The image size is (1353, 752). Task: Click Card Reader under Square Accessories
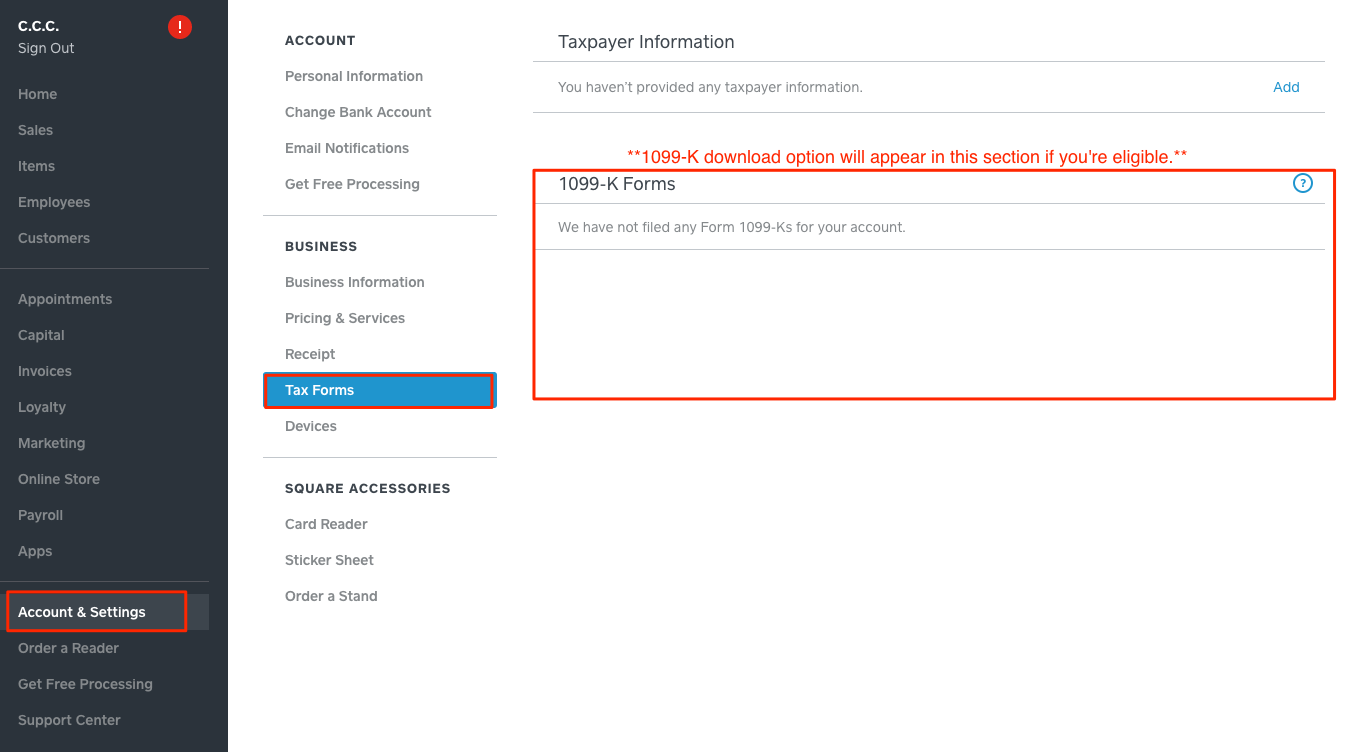tap(326, 524)
